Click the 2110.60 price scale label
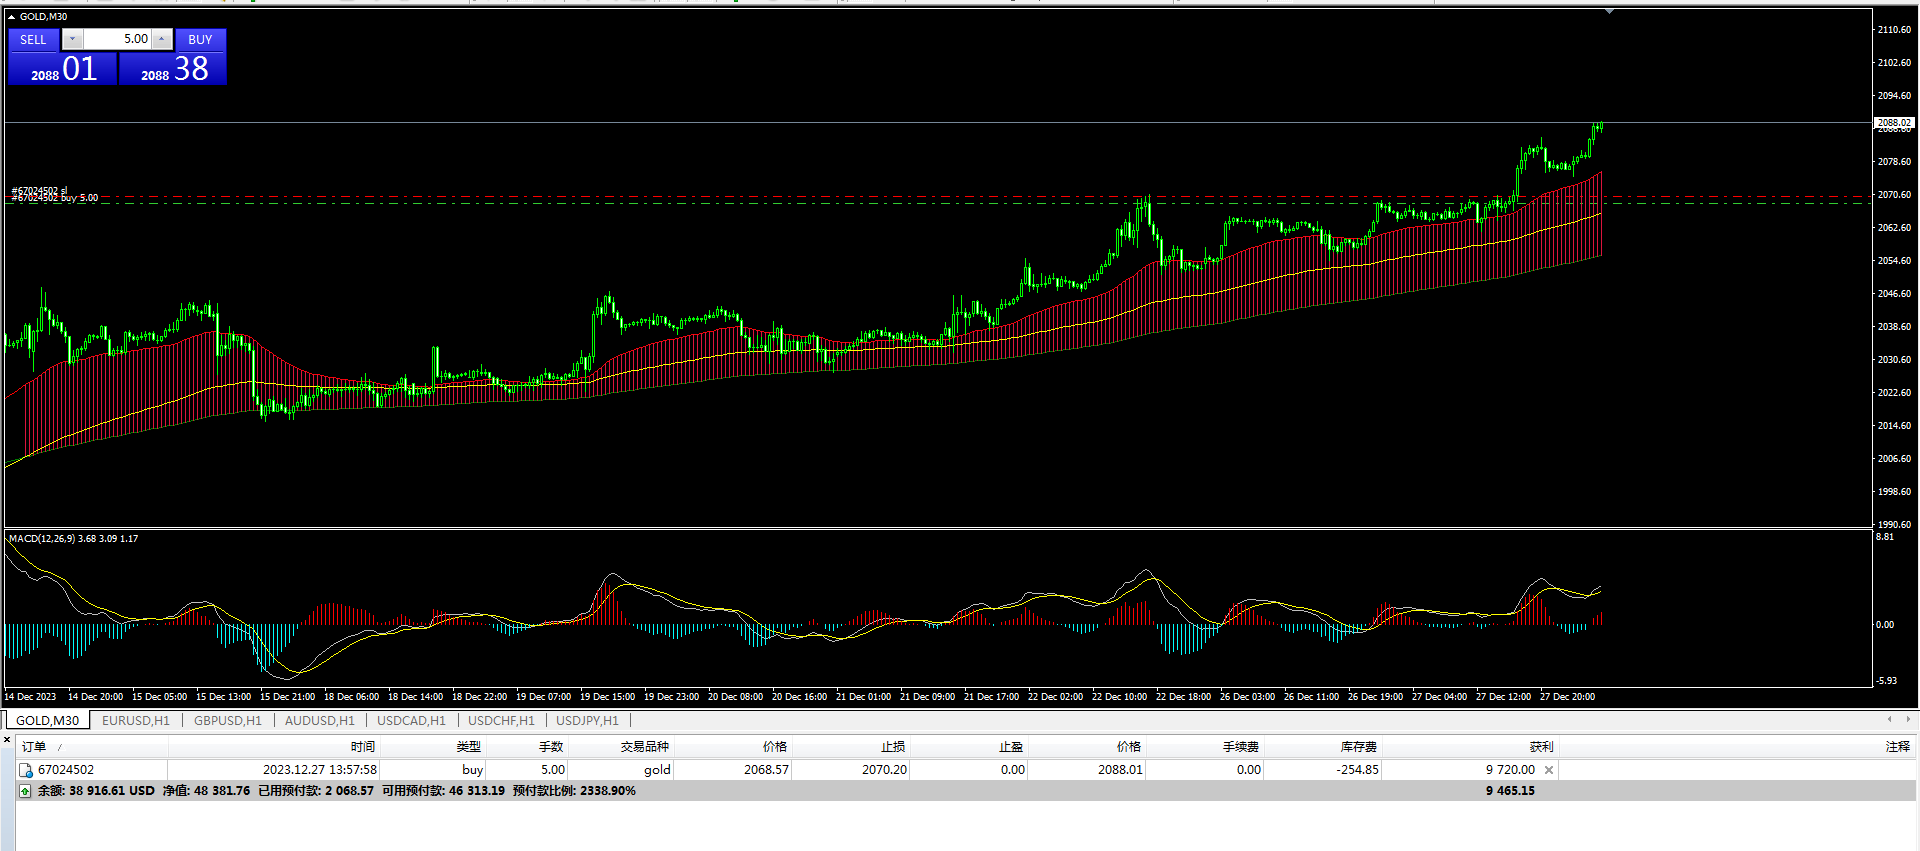 (x=1894, y=30)
